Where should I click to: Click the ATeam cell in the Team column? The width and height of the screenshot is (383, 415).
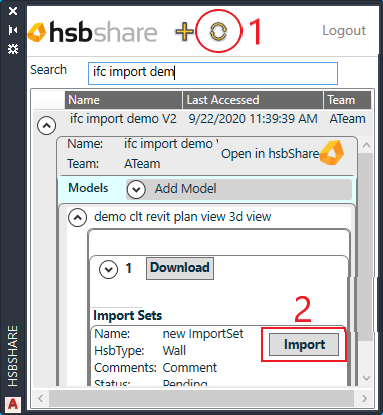[347, 119]
